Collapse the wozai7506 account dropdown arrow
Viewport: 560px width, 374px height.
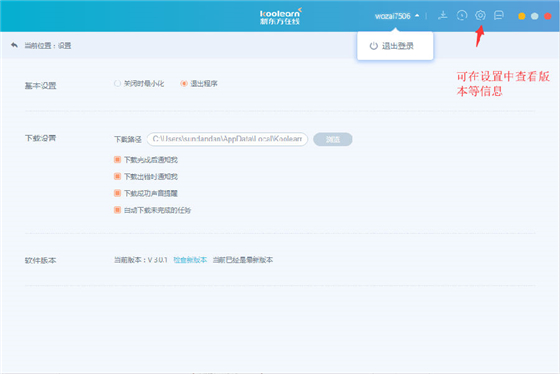coord(417,16)
